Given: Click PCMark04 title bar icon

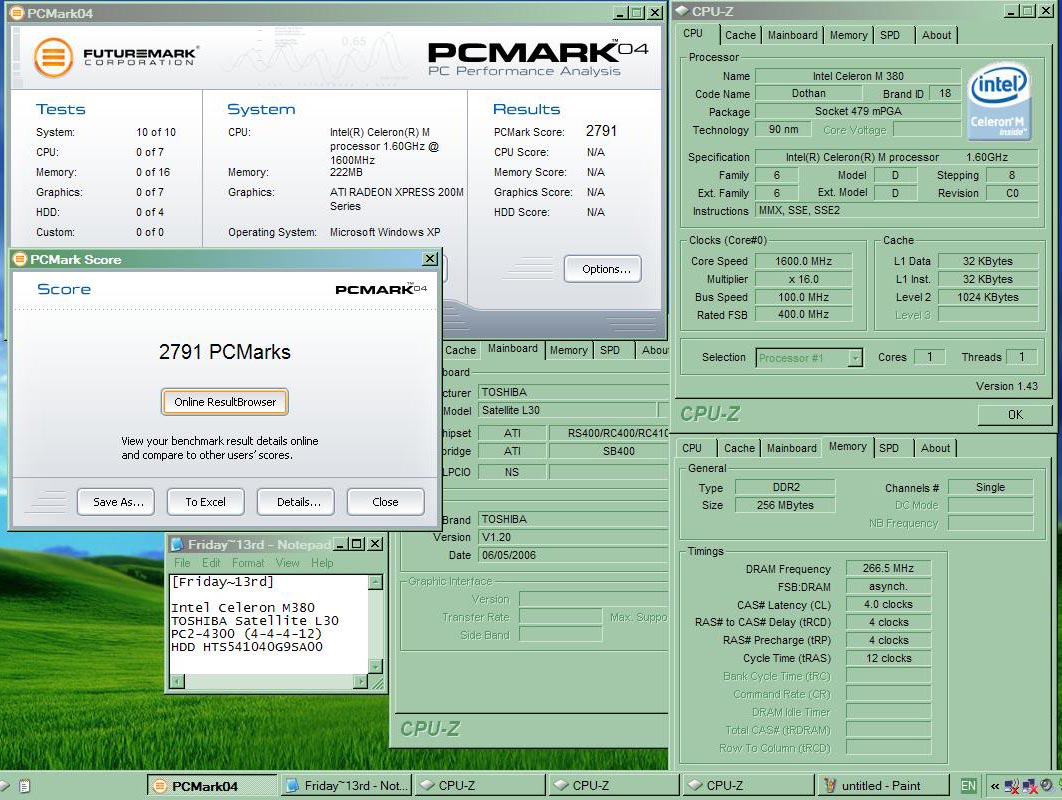Looking at the screenshot, I should click(17, 13).
